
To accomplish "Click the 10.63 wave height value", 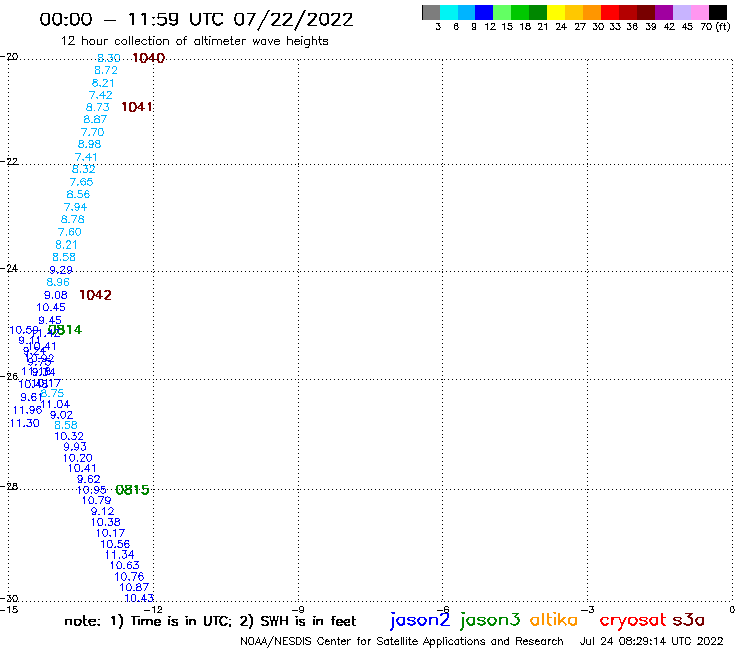I will point(125,565).
